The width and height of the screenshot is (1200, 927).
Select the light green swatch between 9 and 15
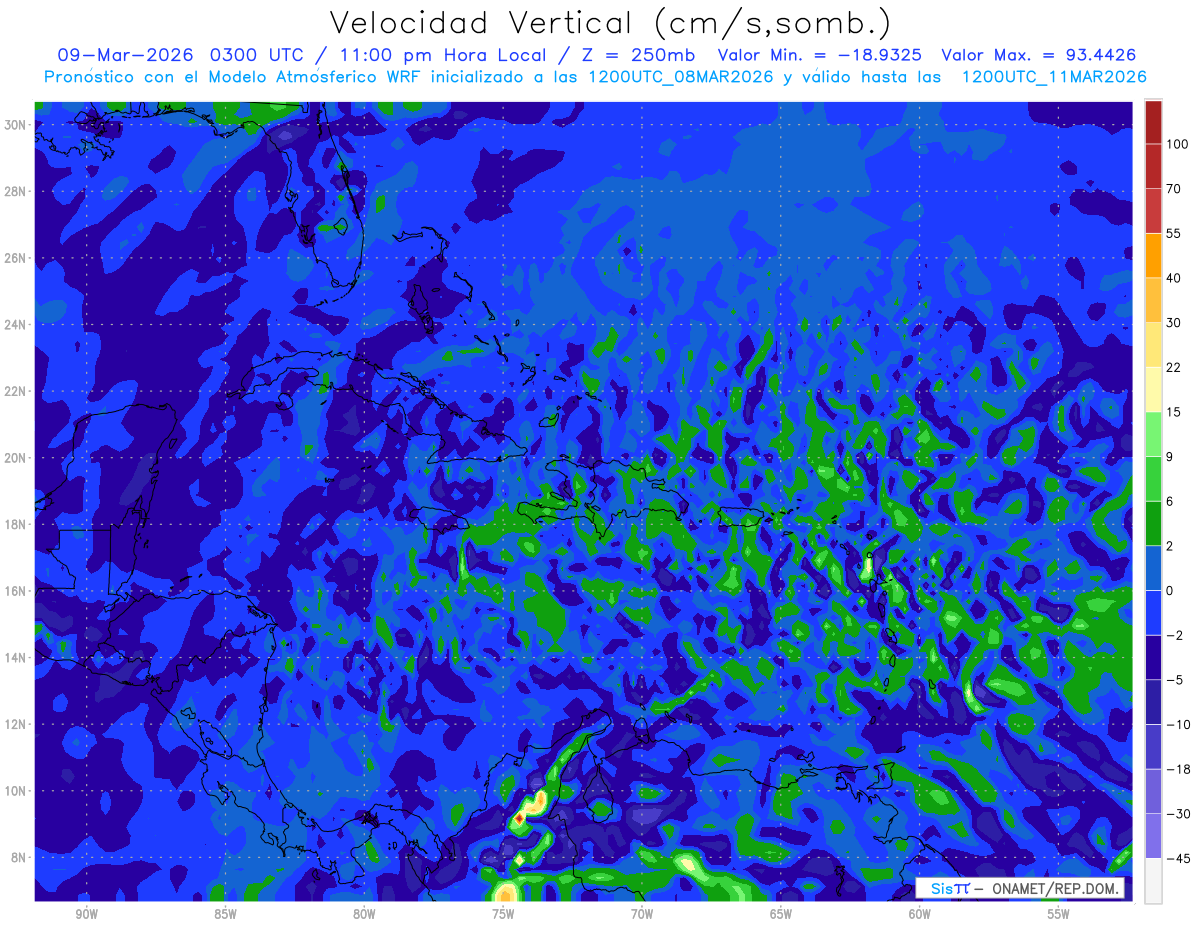click(1153, 434)
